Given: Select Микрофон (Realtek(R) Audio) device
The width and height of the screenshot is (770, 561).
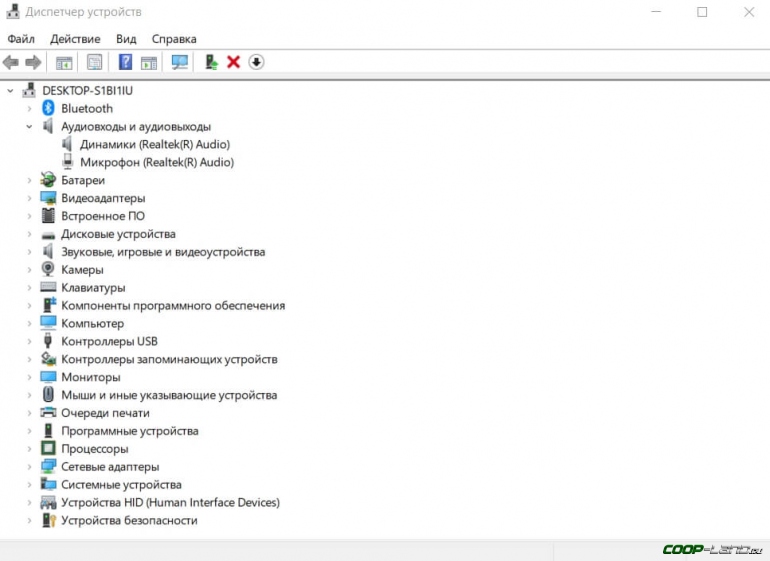Looking at the screenshot, I should [156, 162].
